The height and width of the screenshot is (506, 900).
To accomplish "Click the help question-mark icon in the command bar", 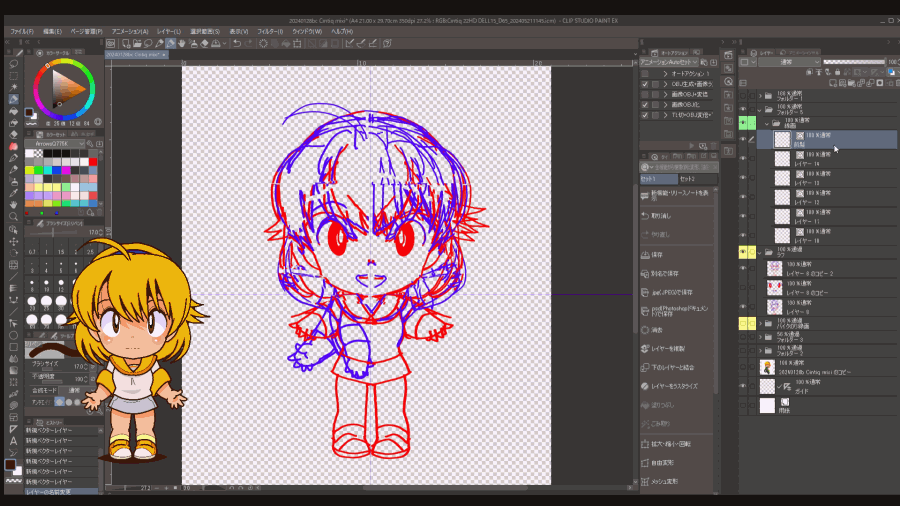I will coord(387,44).
